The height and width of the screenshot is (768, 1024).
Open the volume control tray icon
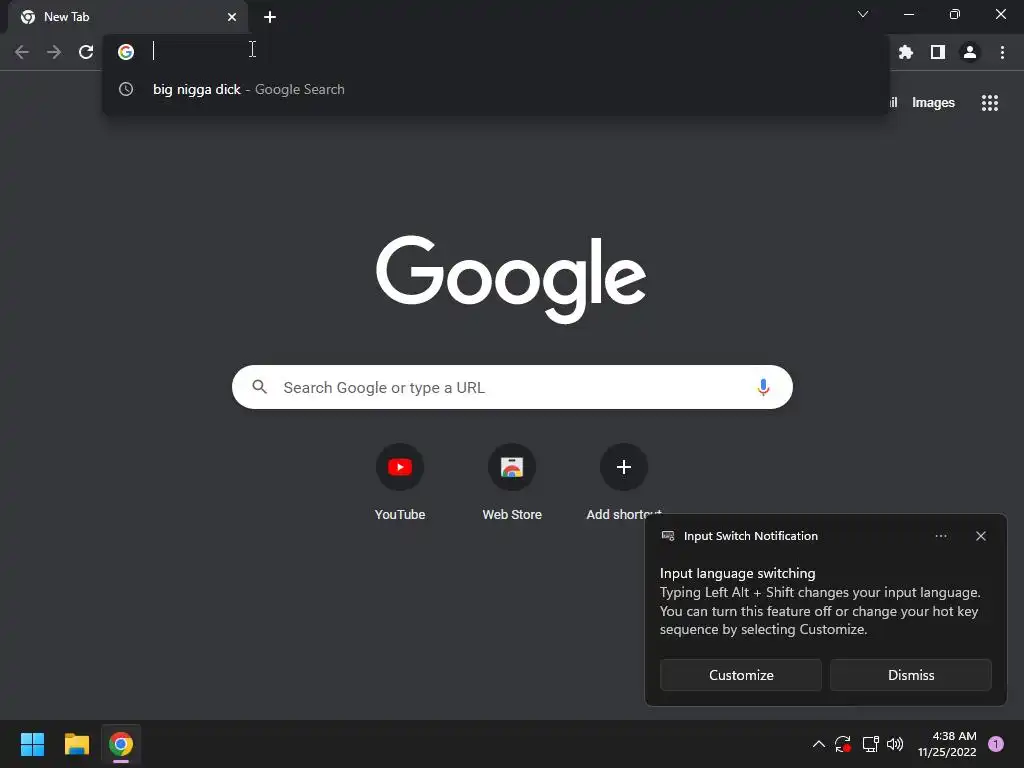pos(895,744)
